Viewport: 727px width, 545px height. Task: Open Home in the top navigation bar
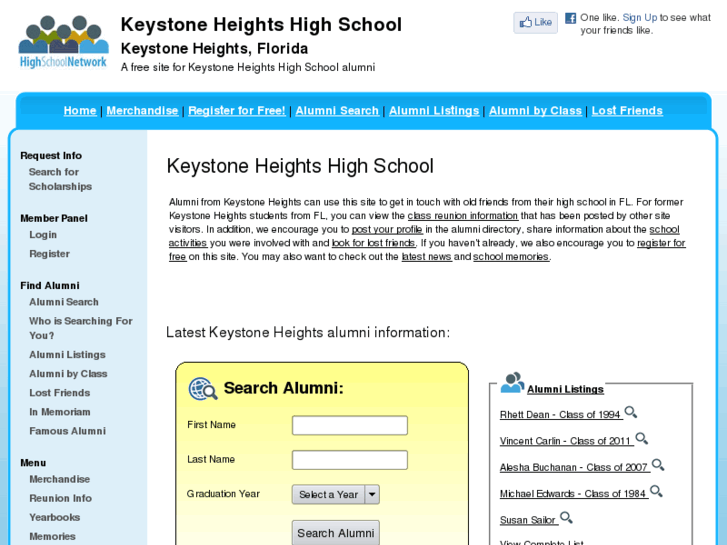[x=80, y=111]
